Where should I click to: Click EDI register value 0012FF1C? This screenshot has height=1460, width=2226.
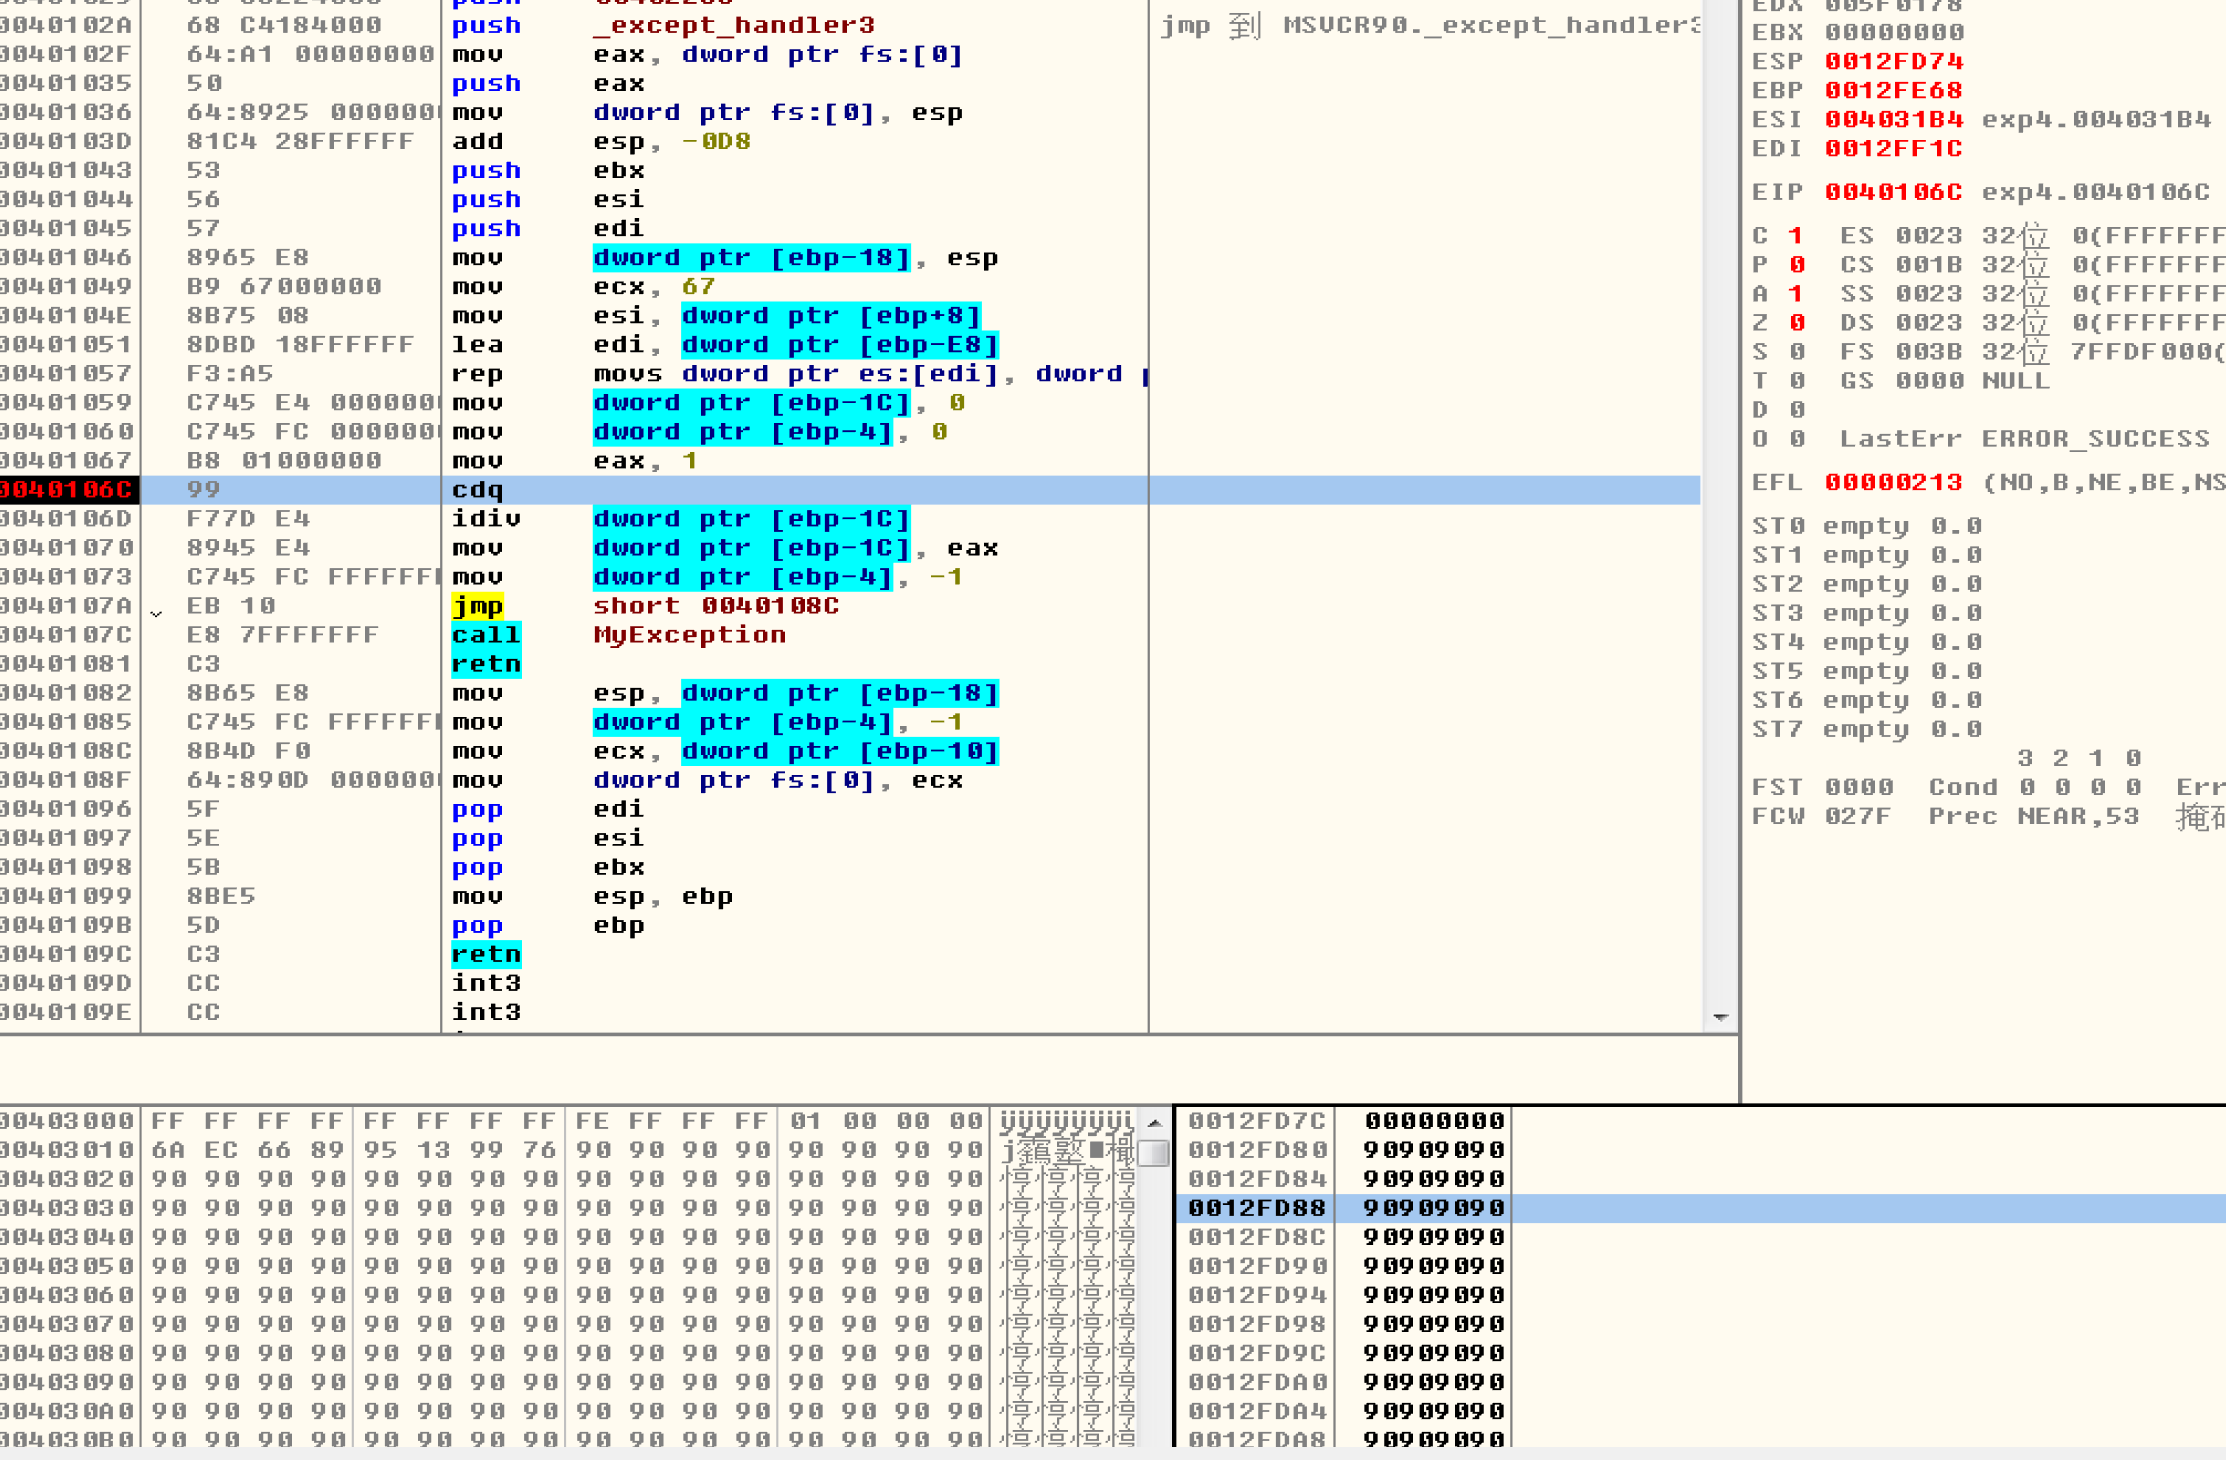click(1894, 148)
